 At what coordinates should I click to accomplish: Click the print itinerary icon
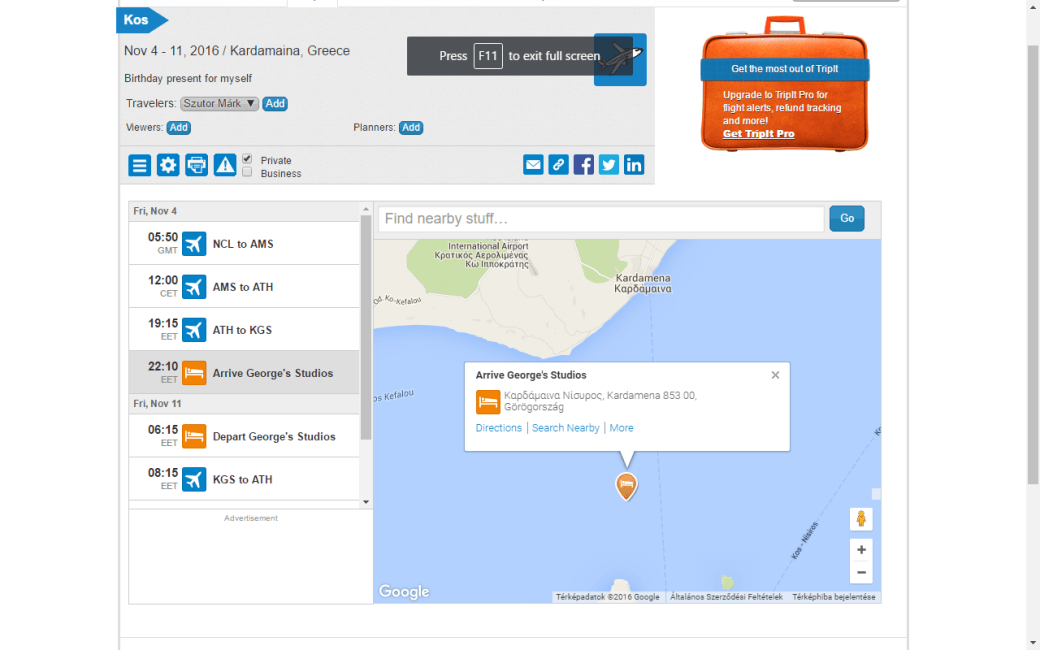[x=197, y=165]
